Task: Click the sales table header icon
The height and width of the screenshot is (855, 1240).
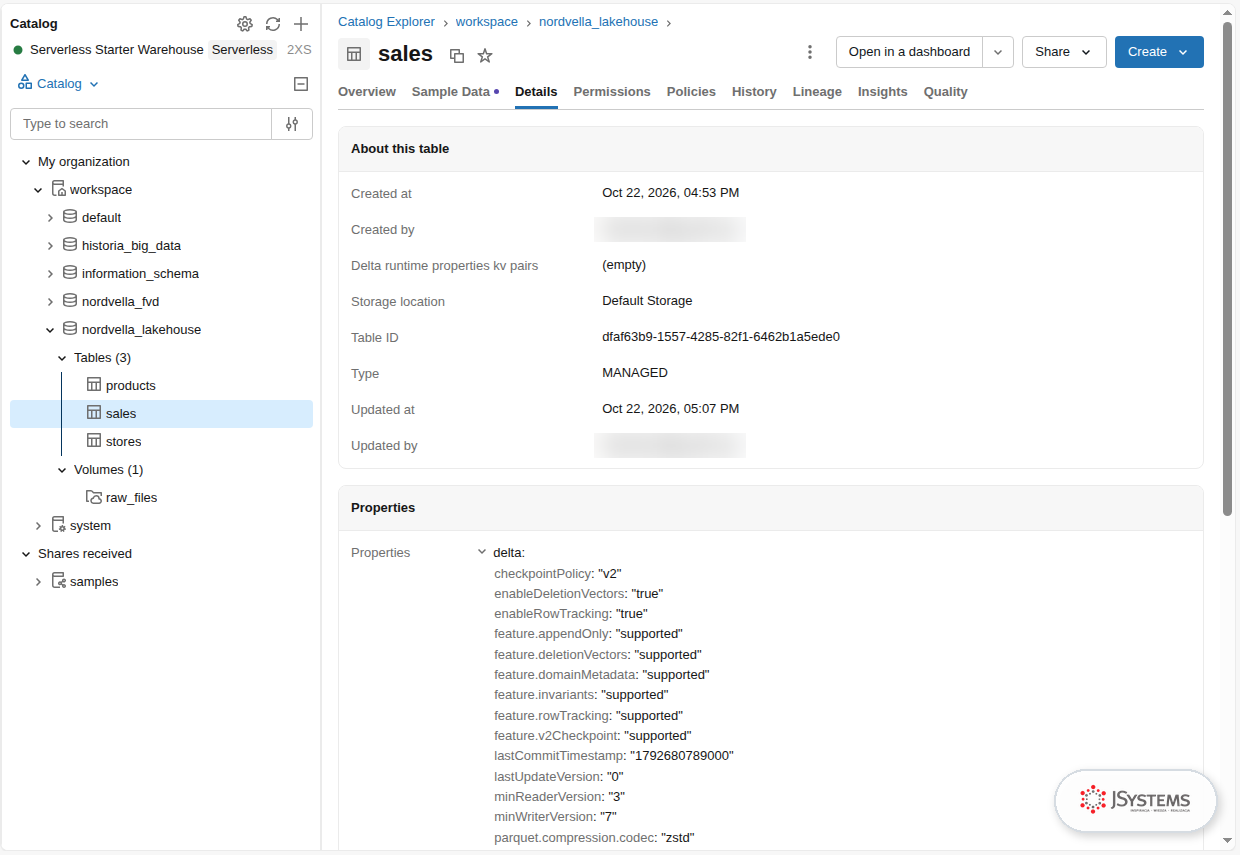Action: coord(354,54)
